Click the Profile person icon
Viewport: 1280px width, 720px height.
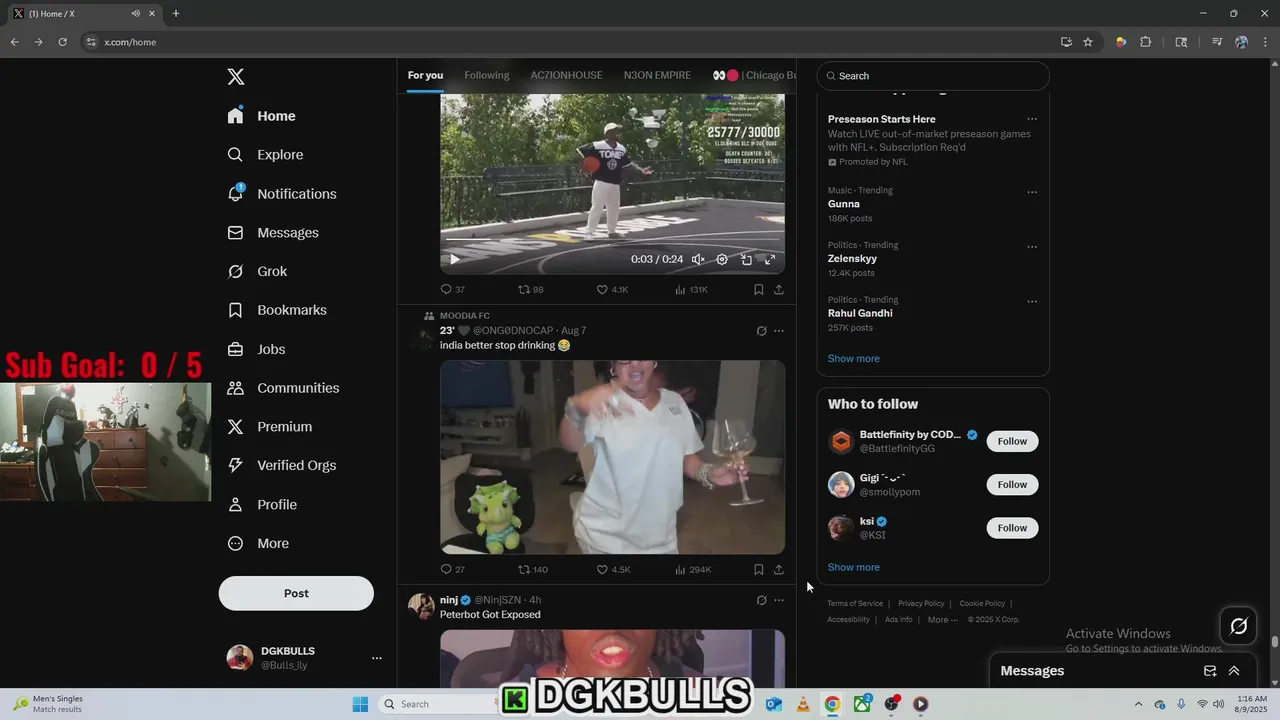(235, 505)
